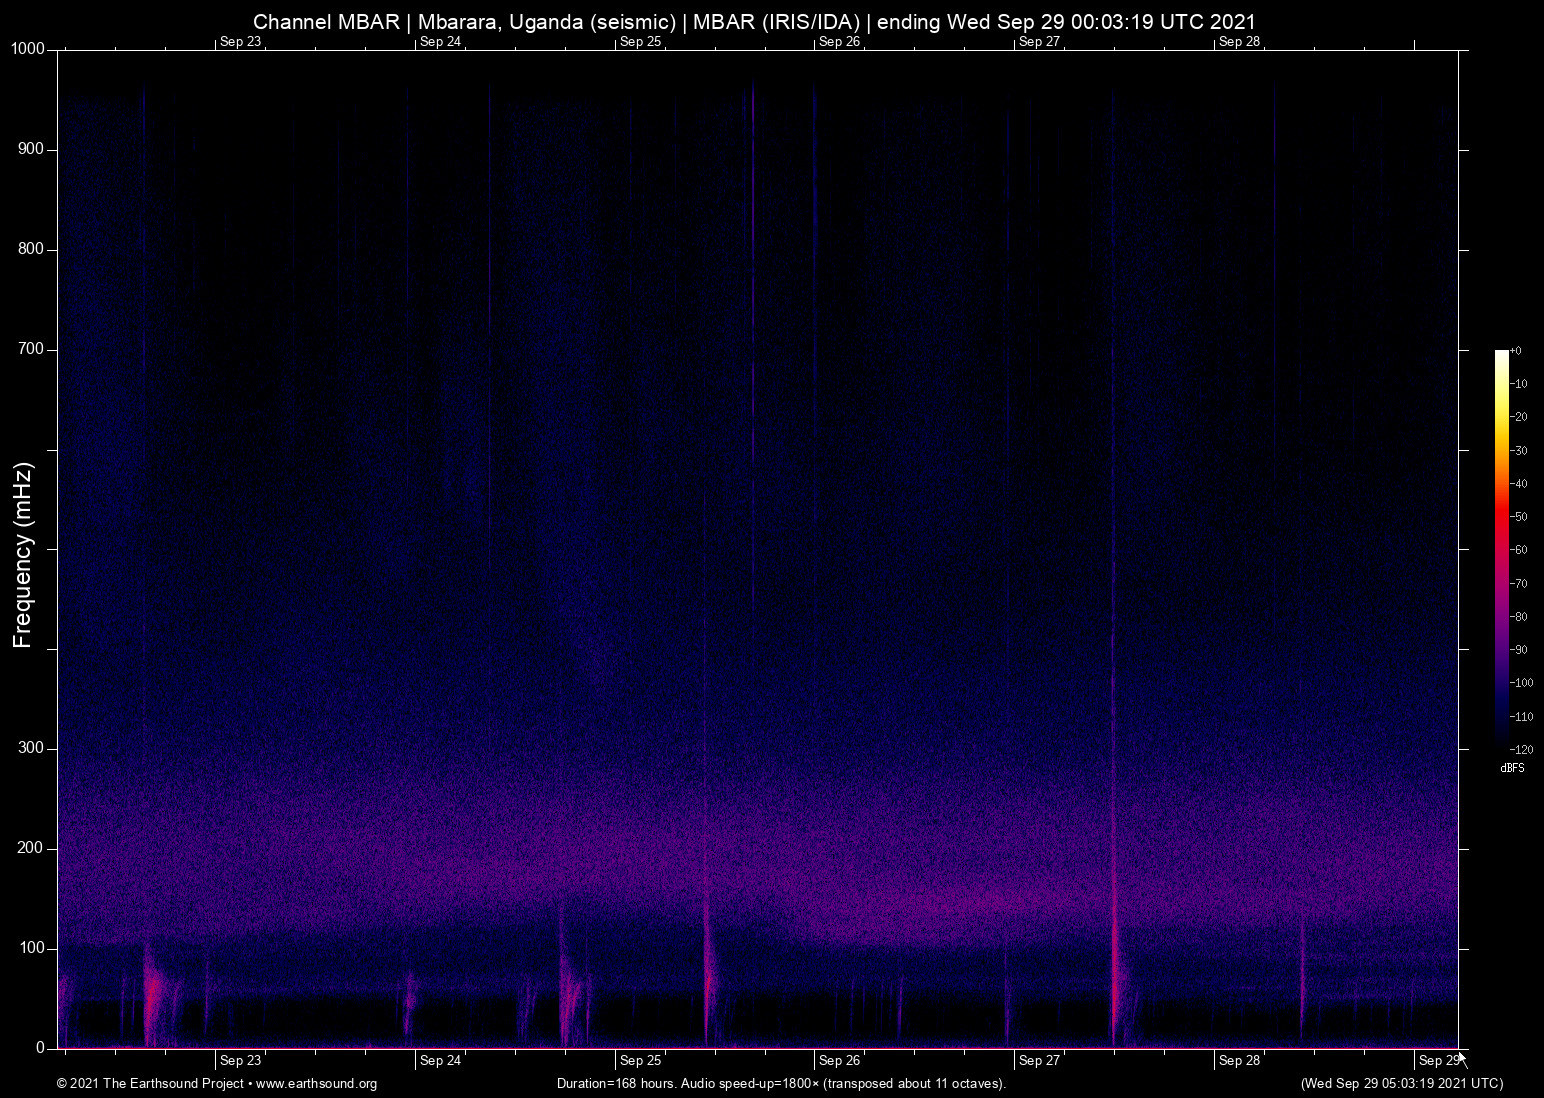Click the Duration=168 hours footer text
Image resolution: width=1544 pixels, height=1098 pixels.
point(780,1084)
